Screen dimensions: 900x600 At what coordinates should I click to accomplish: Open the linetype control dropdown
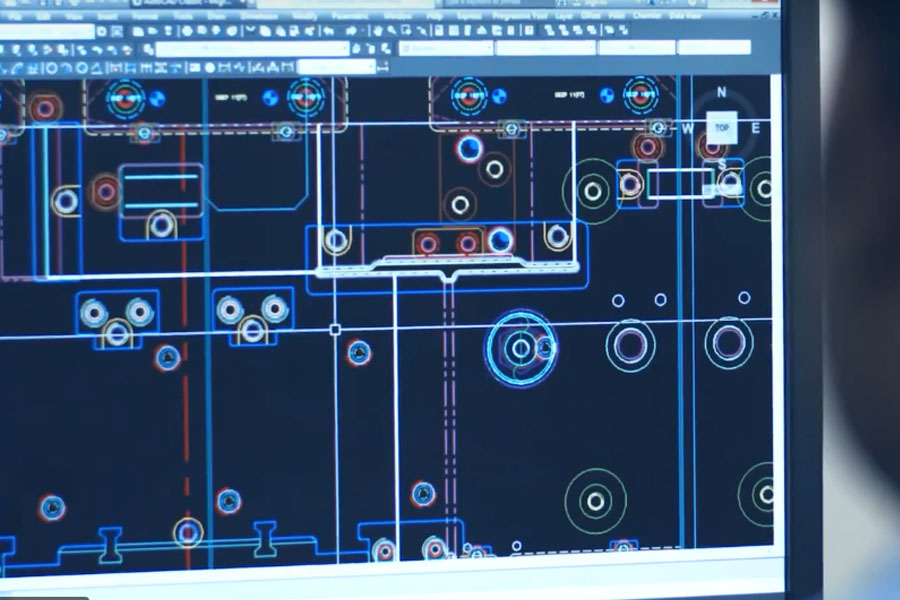click(545, 48)
